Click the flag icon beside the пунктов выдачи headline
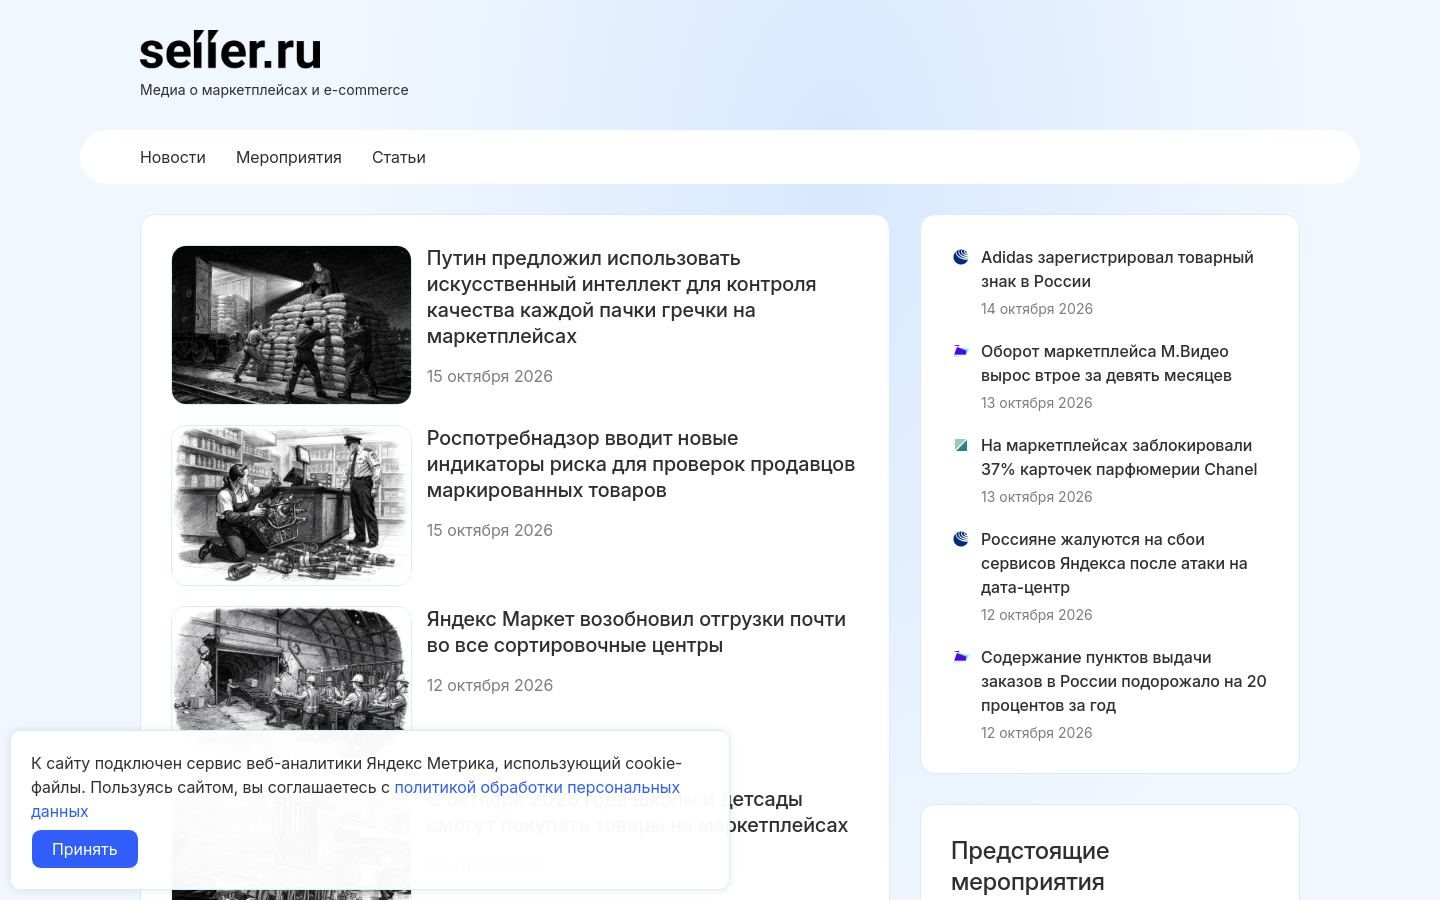Viewport: 1440px width, 900px height. (x=961, y=657)
